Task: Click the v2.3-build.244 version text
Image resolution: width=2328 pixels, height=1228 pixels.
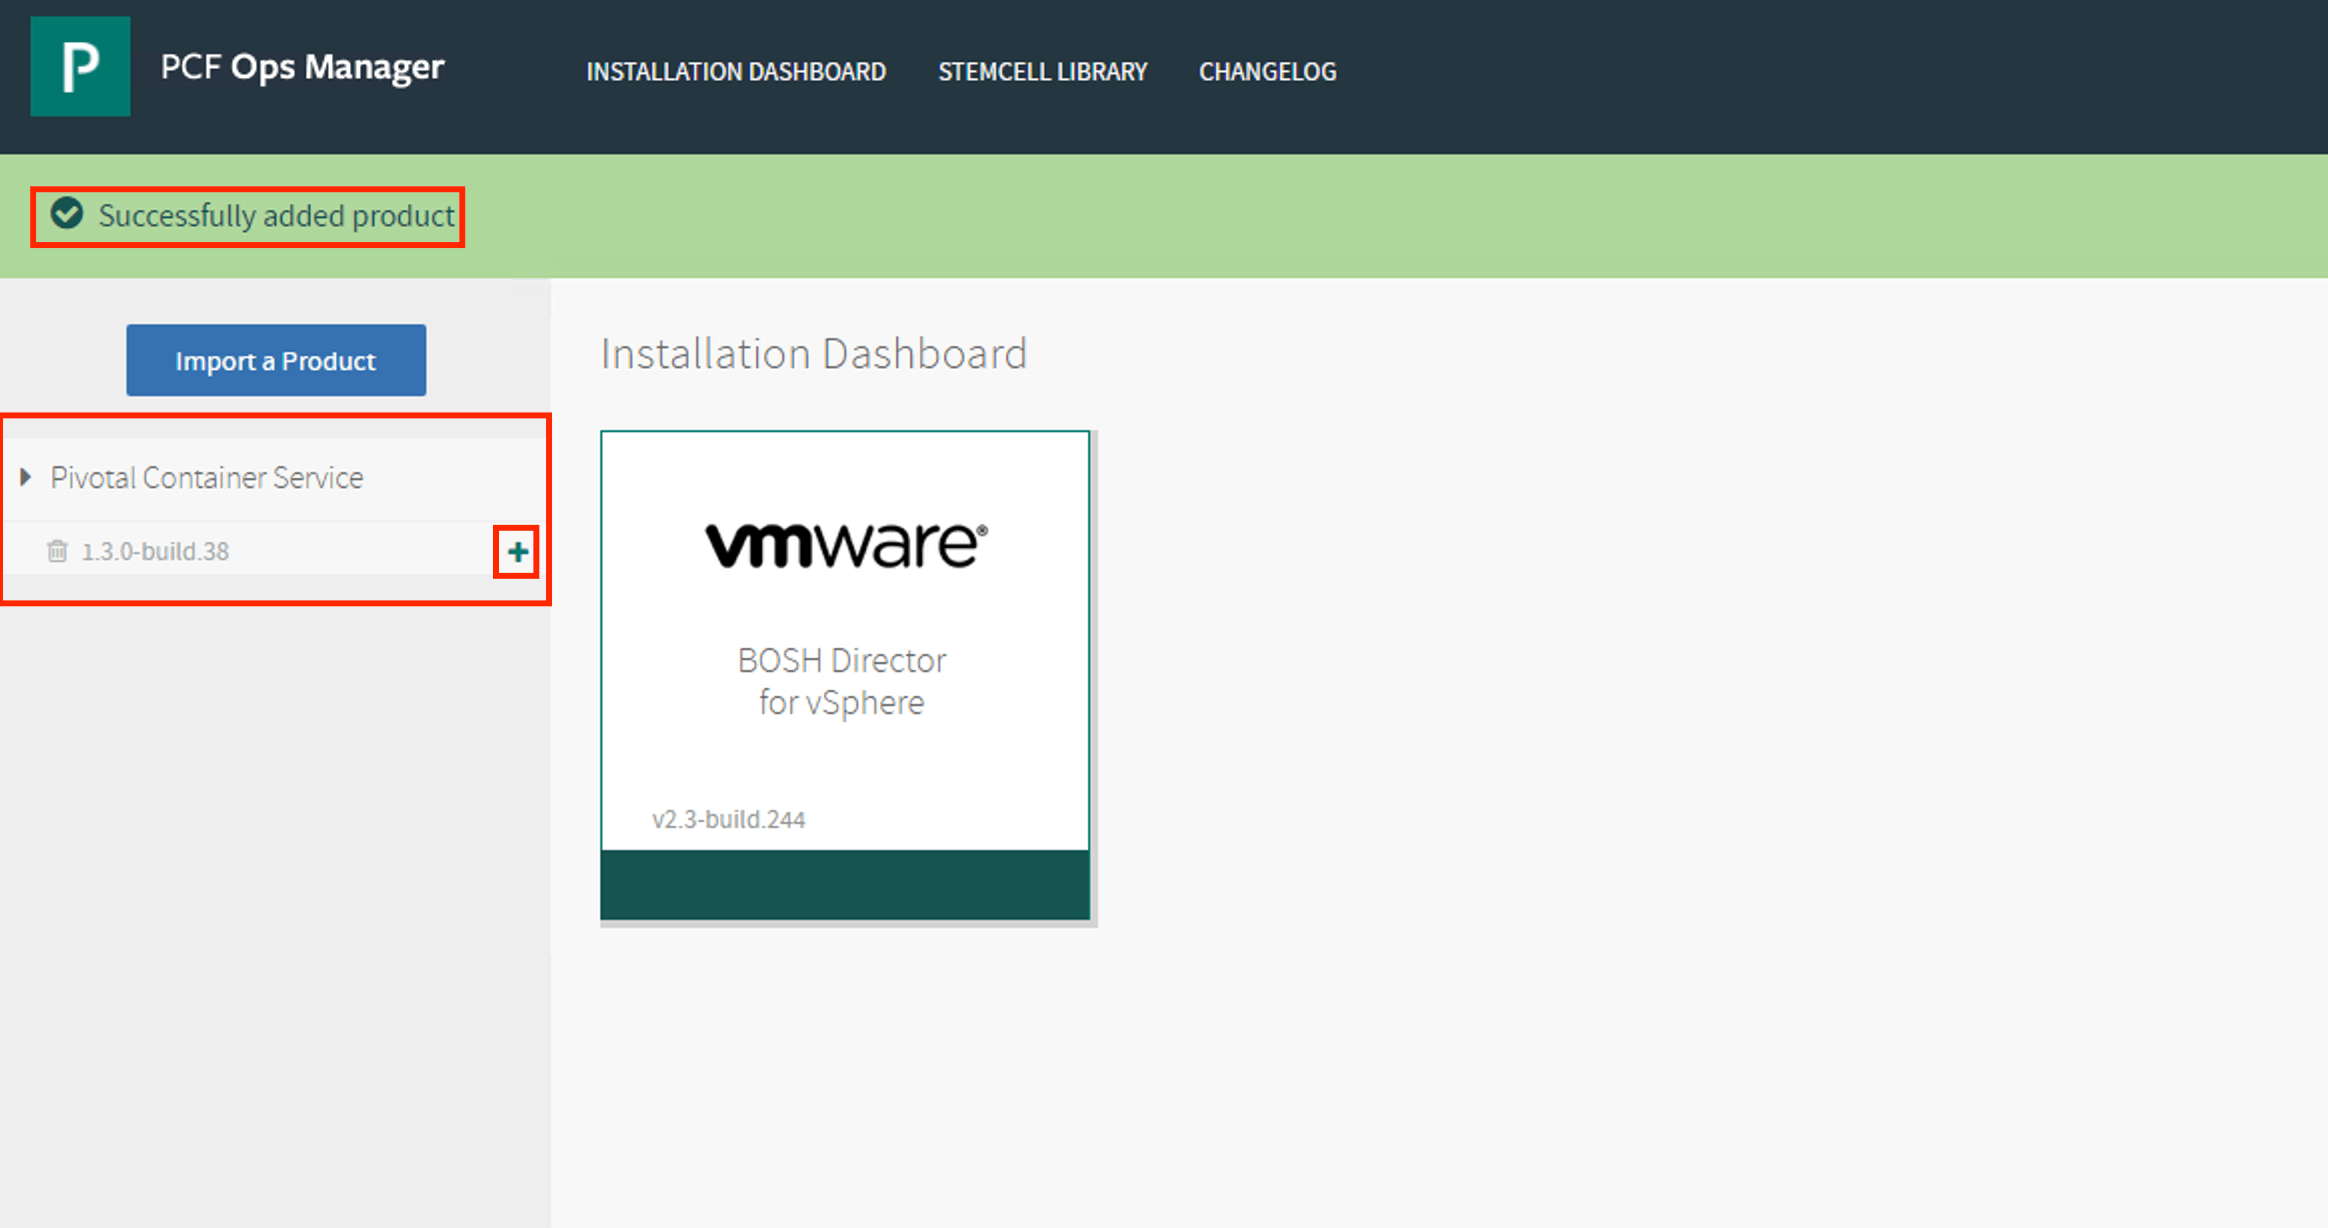Action: (728, 820)
